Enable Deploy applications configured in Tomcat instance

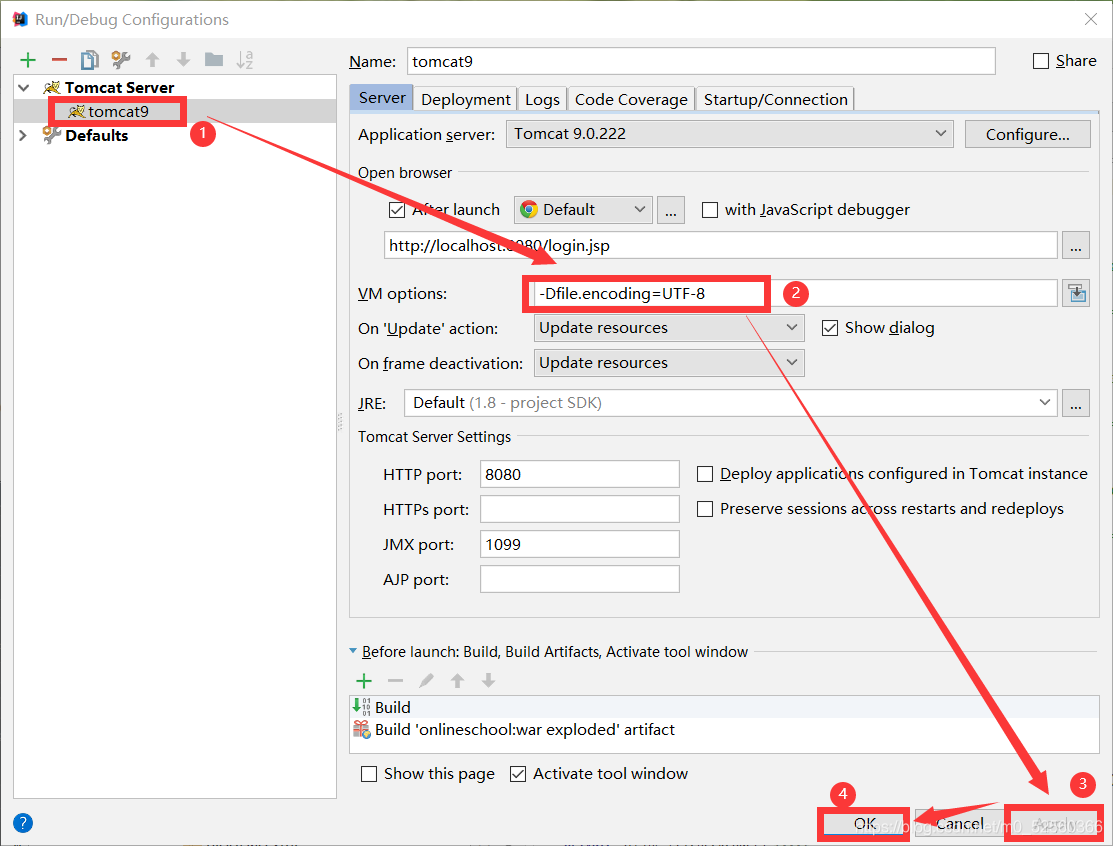(705, 474)
